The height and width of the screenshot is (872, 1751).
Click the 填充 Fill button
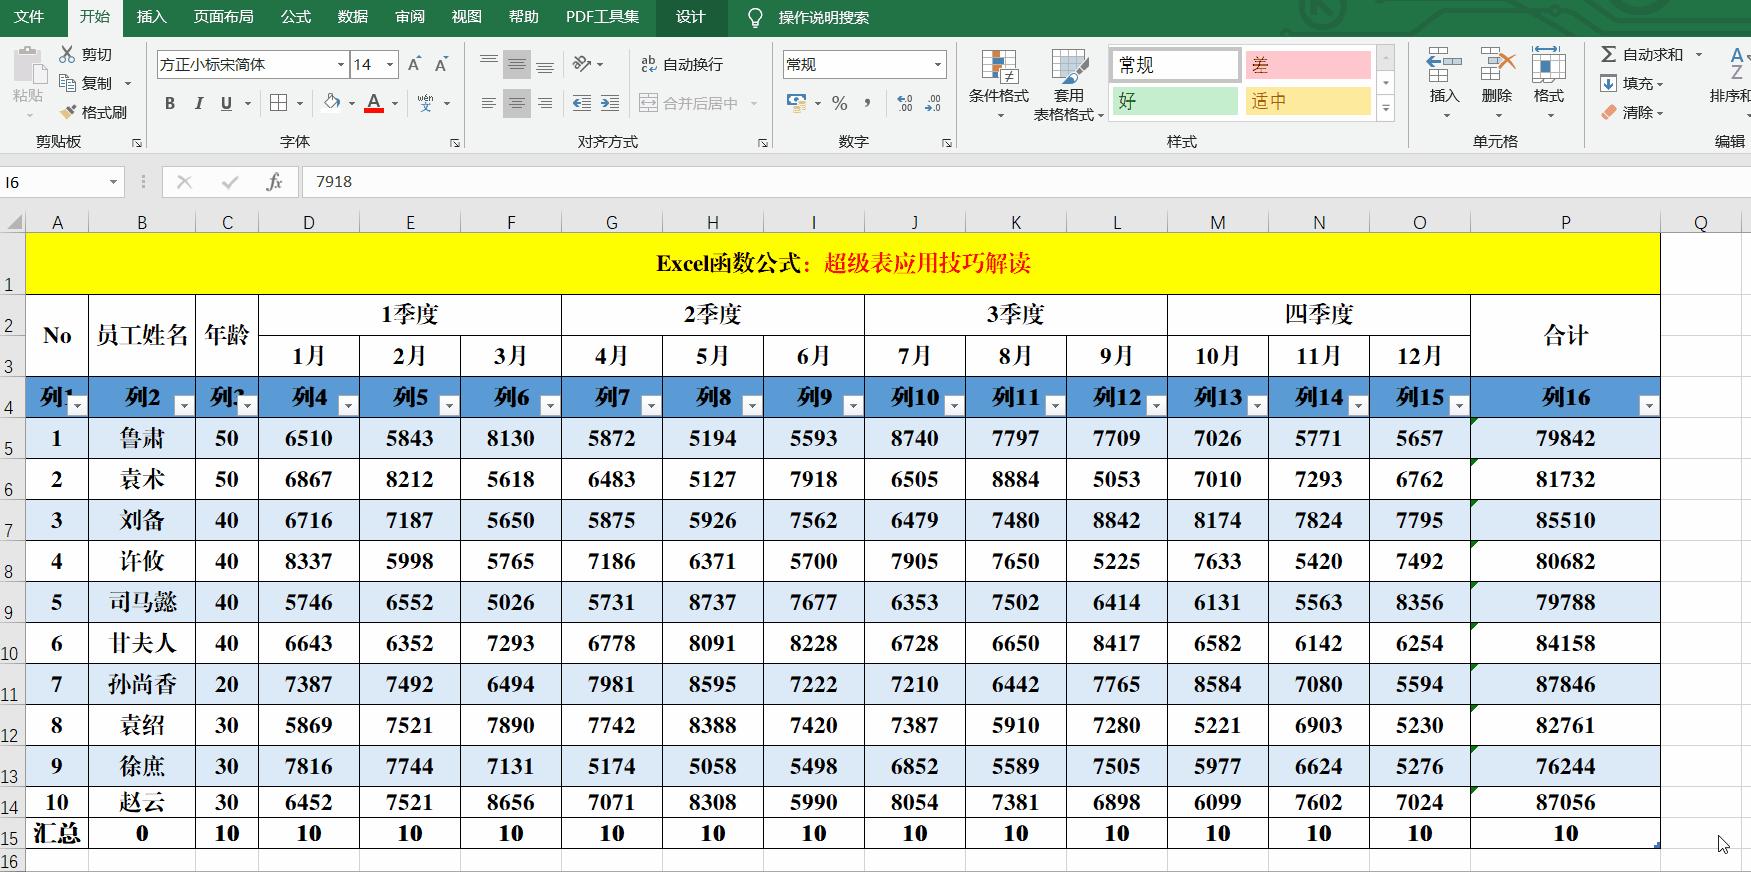pos(1632,83)
